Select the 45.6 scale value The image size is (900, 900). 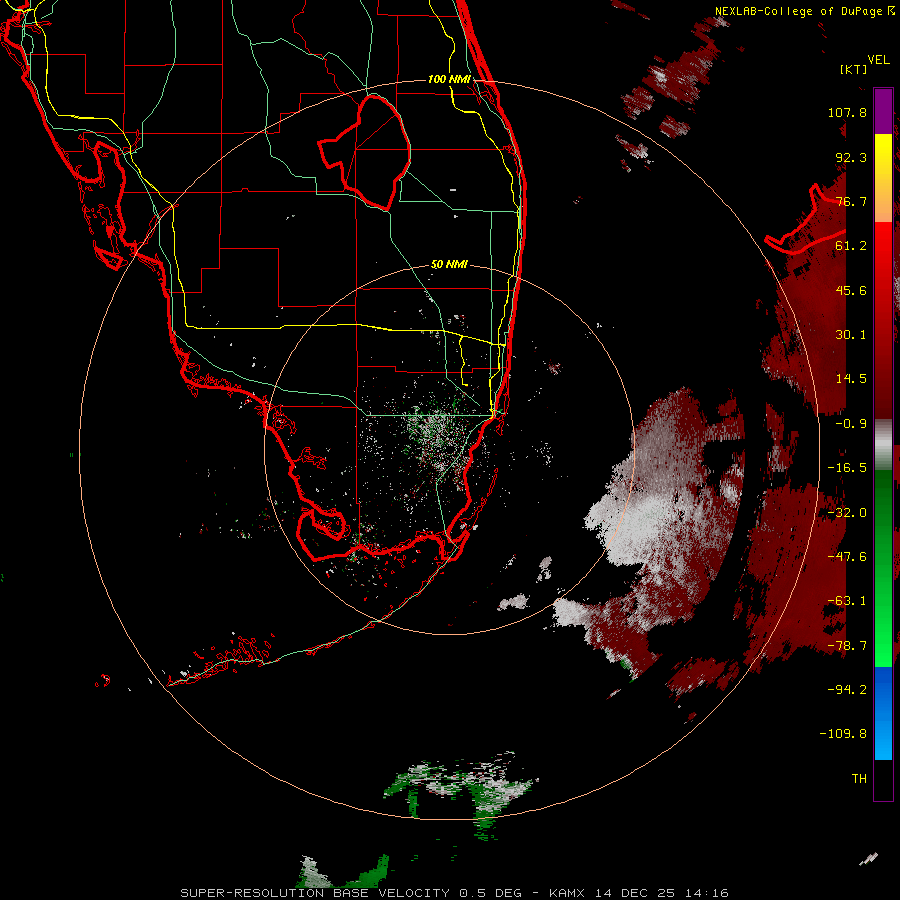[x=851, y=290]
